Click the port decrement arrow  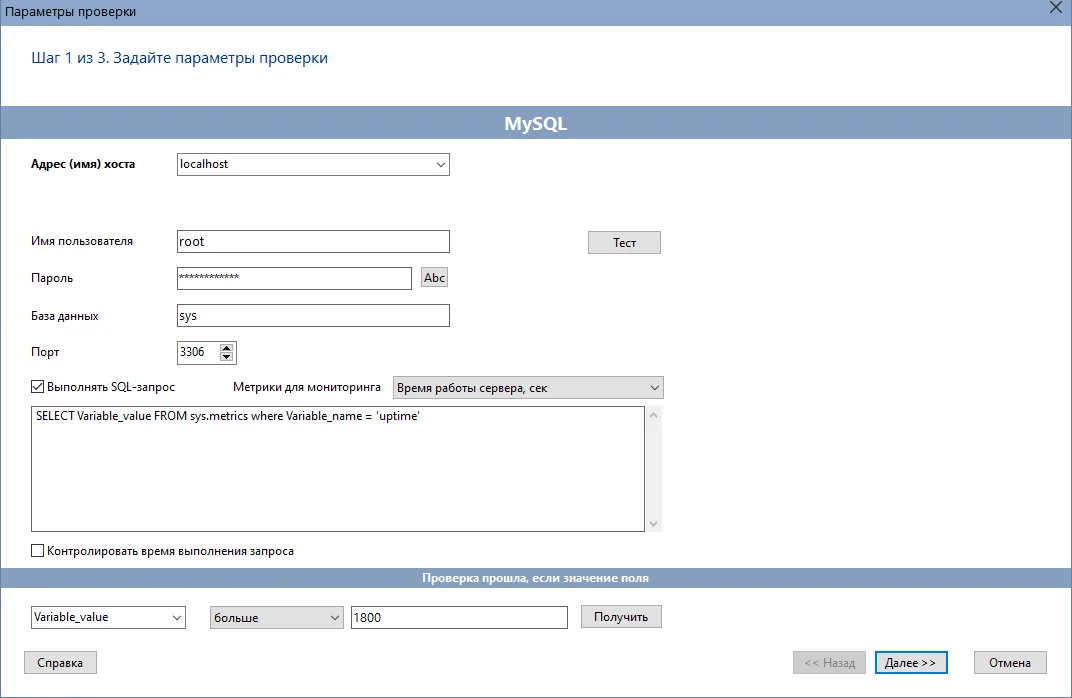click(x=228, y=357)
